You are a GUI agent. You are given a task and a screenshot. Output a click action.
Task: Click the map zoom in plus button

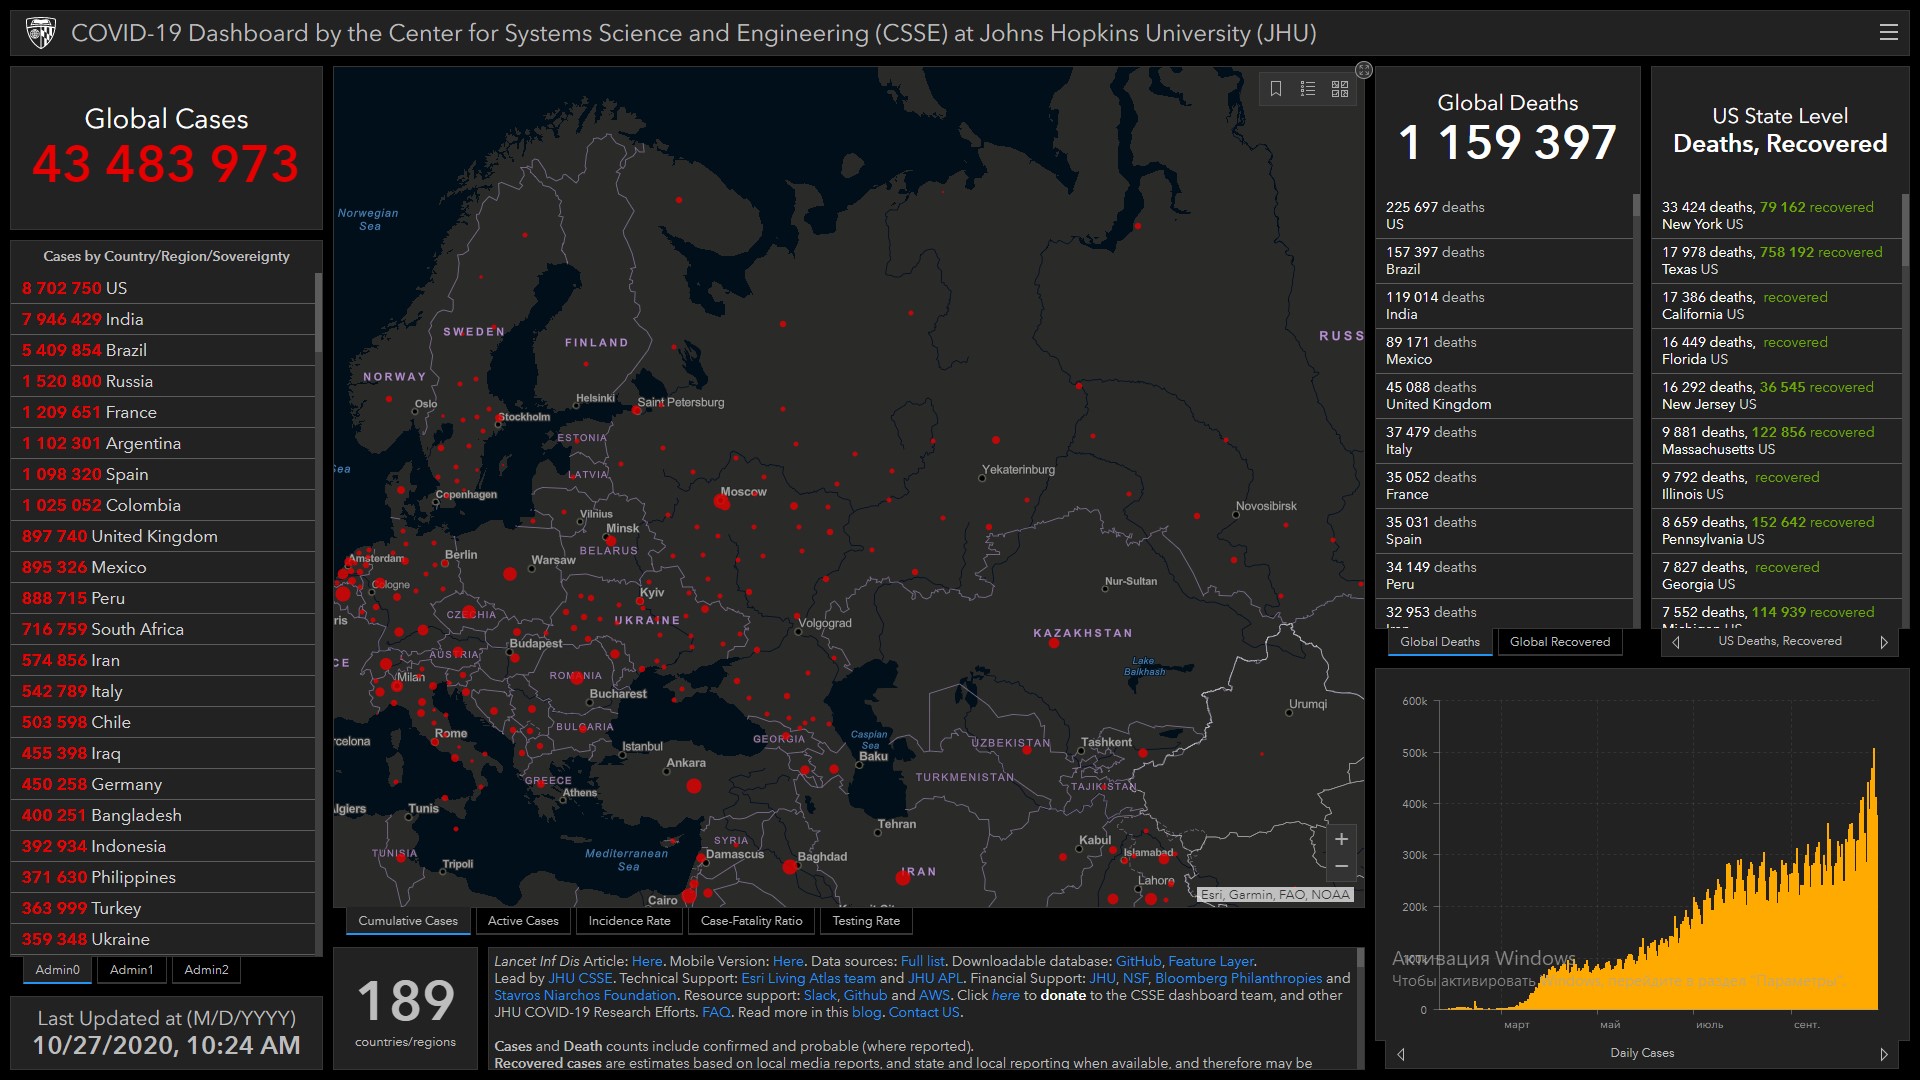click(1341, 839)
